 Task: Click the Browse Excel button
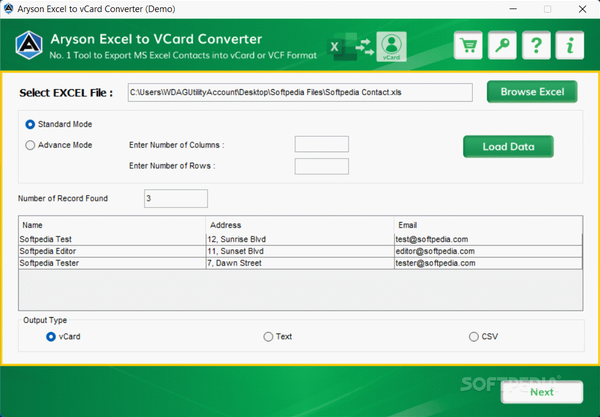532,92
